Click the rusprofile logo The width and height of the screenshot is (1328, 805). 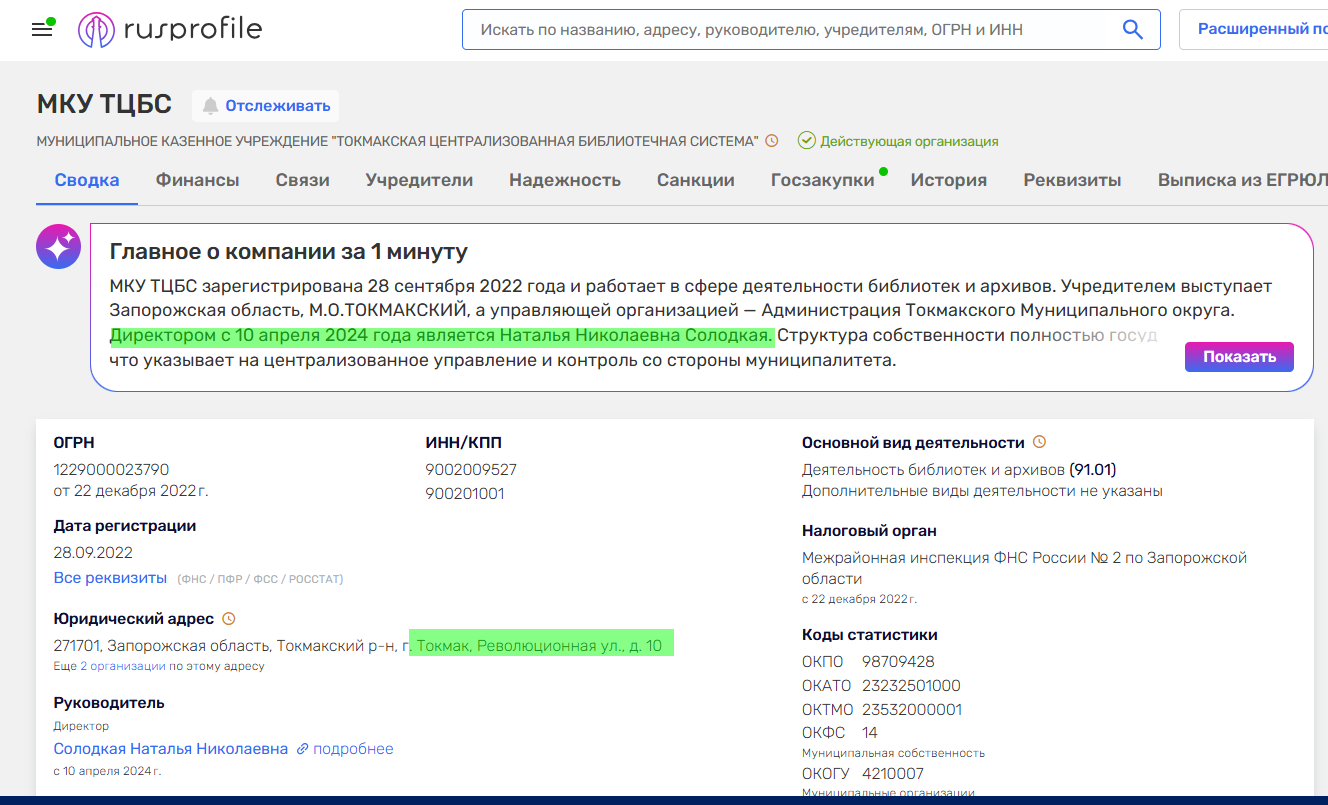click(x=170, y=29)
